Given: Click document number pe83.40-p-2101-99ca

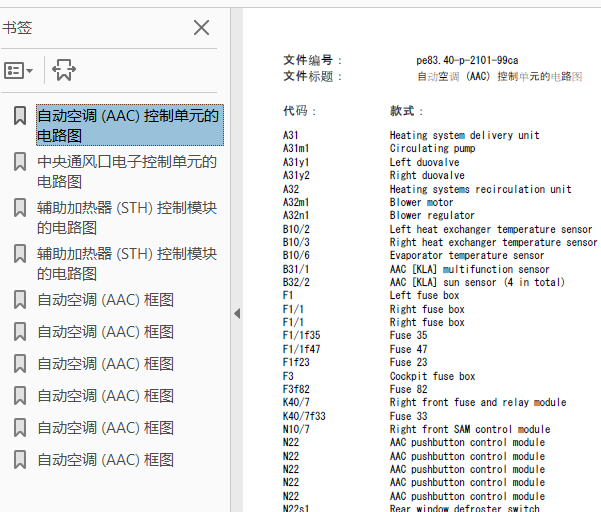Looking at the screenshot, I should [467, 60].
